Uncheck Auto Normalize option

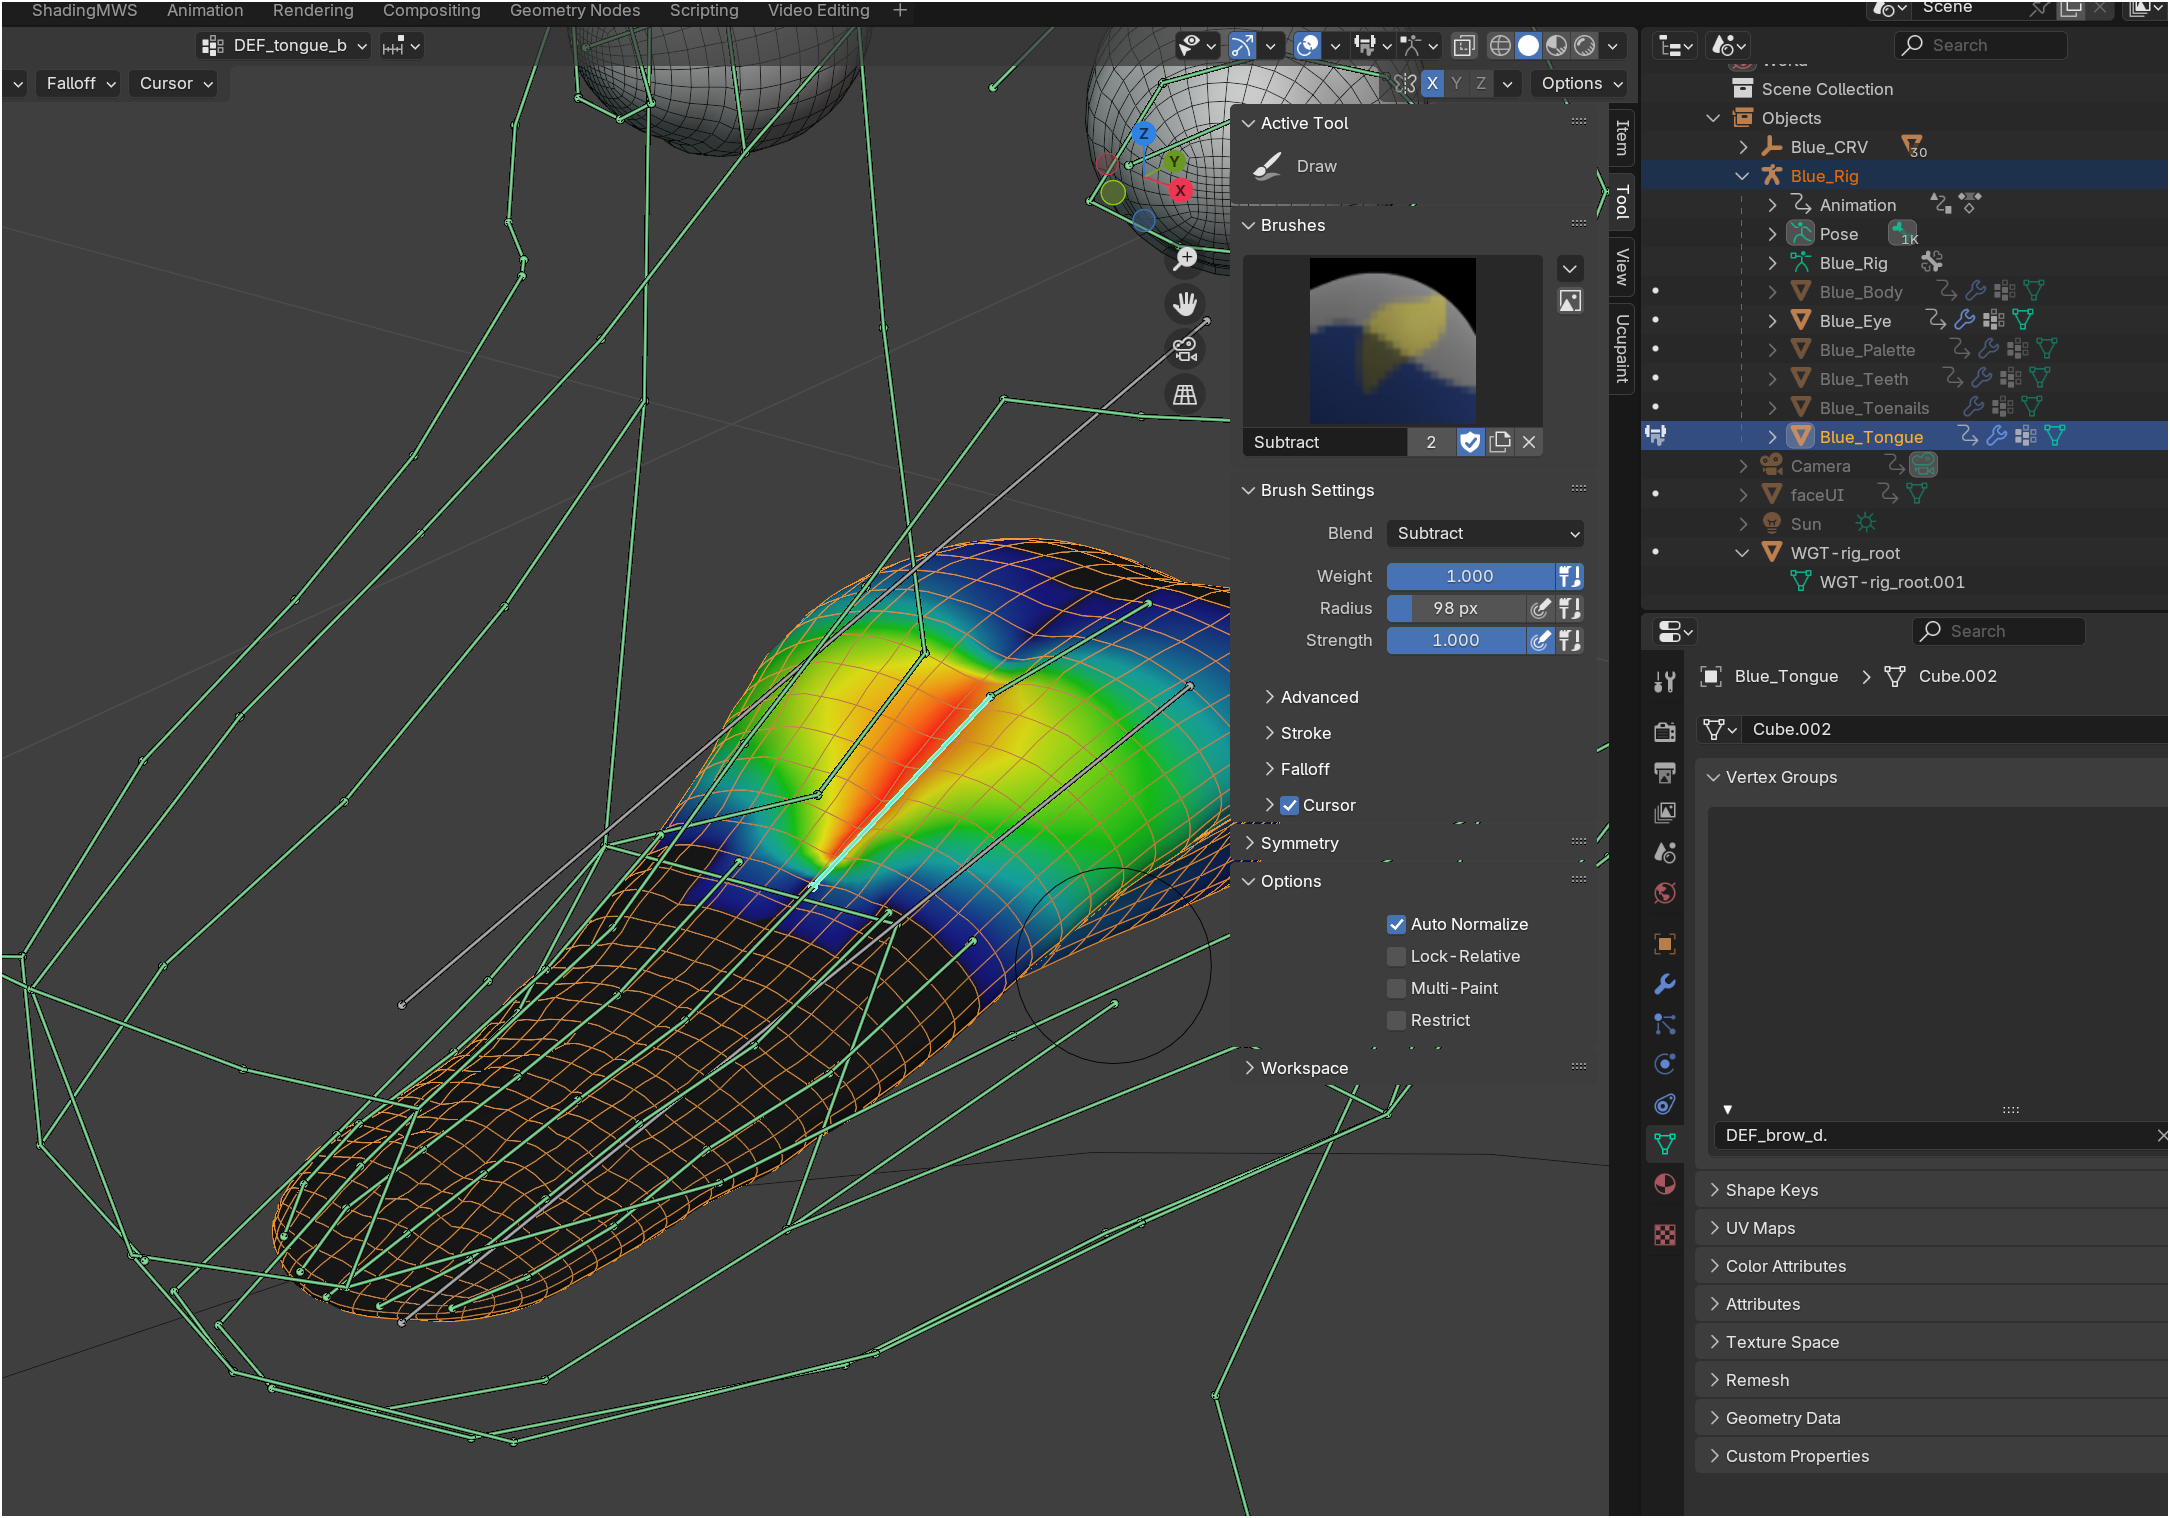click(1397, 924)
